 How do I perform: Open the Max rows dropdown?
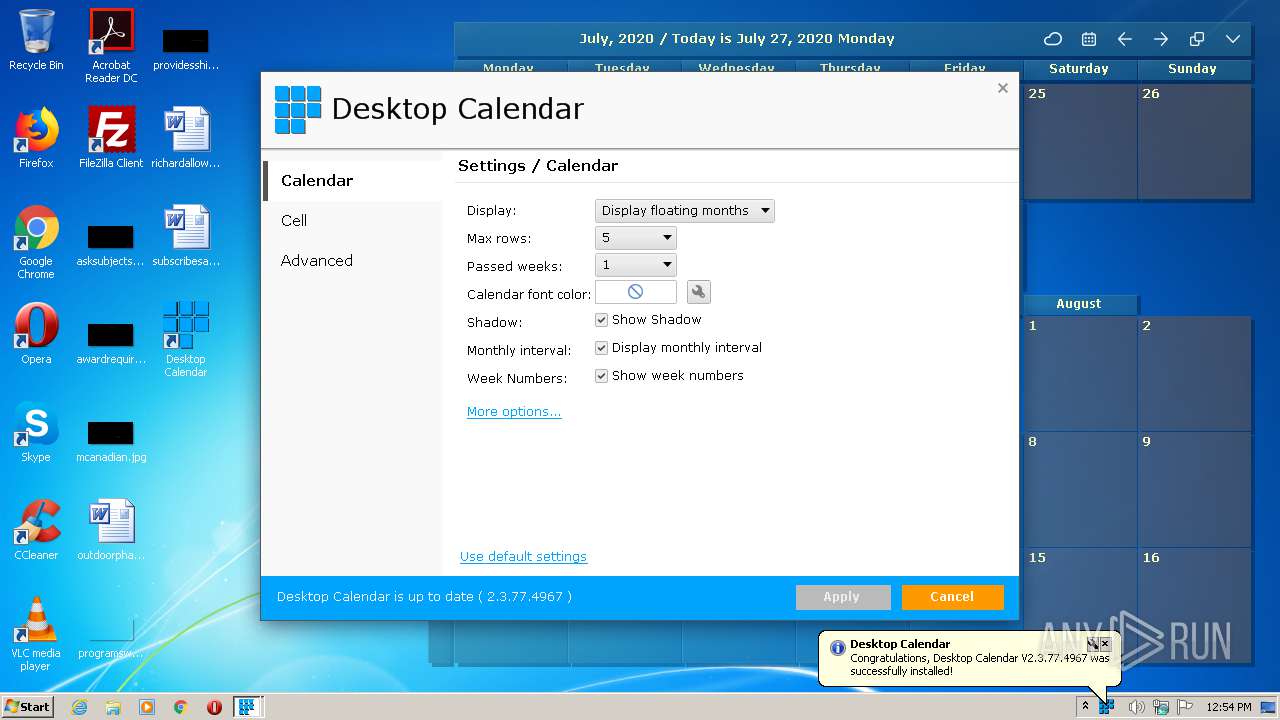636,238
